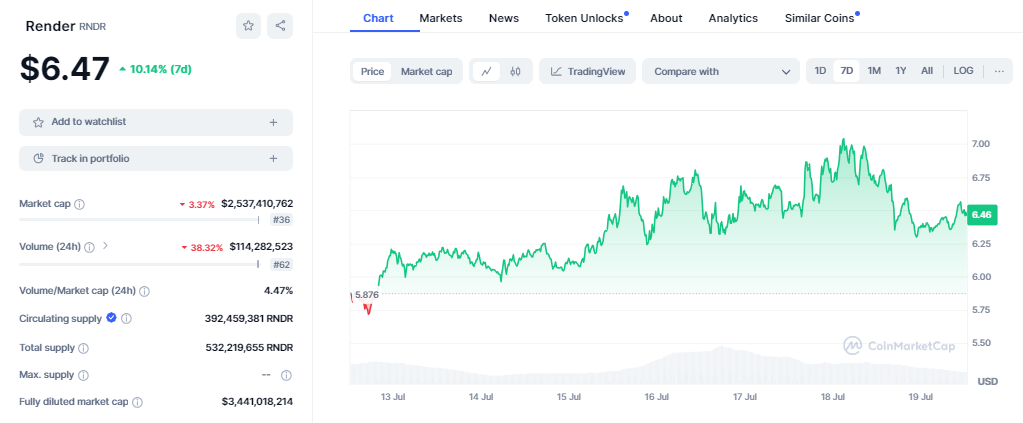Click the info icon next to Max. supply dashes
Viewport: 1023px width, 423px height.
[286, 375]
